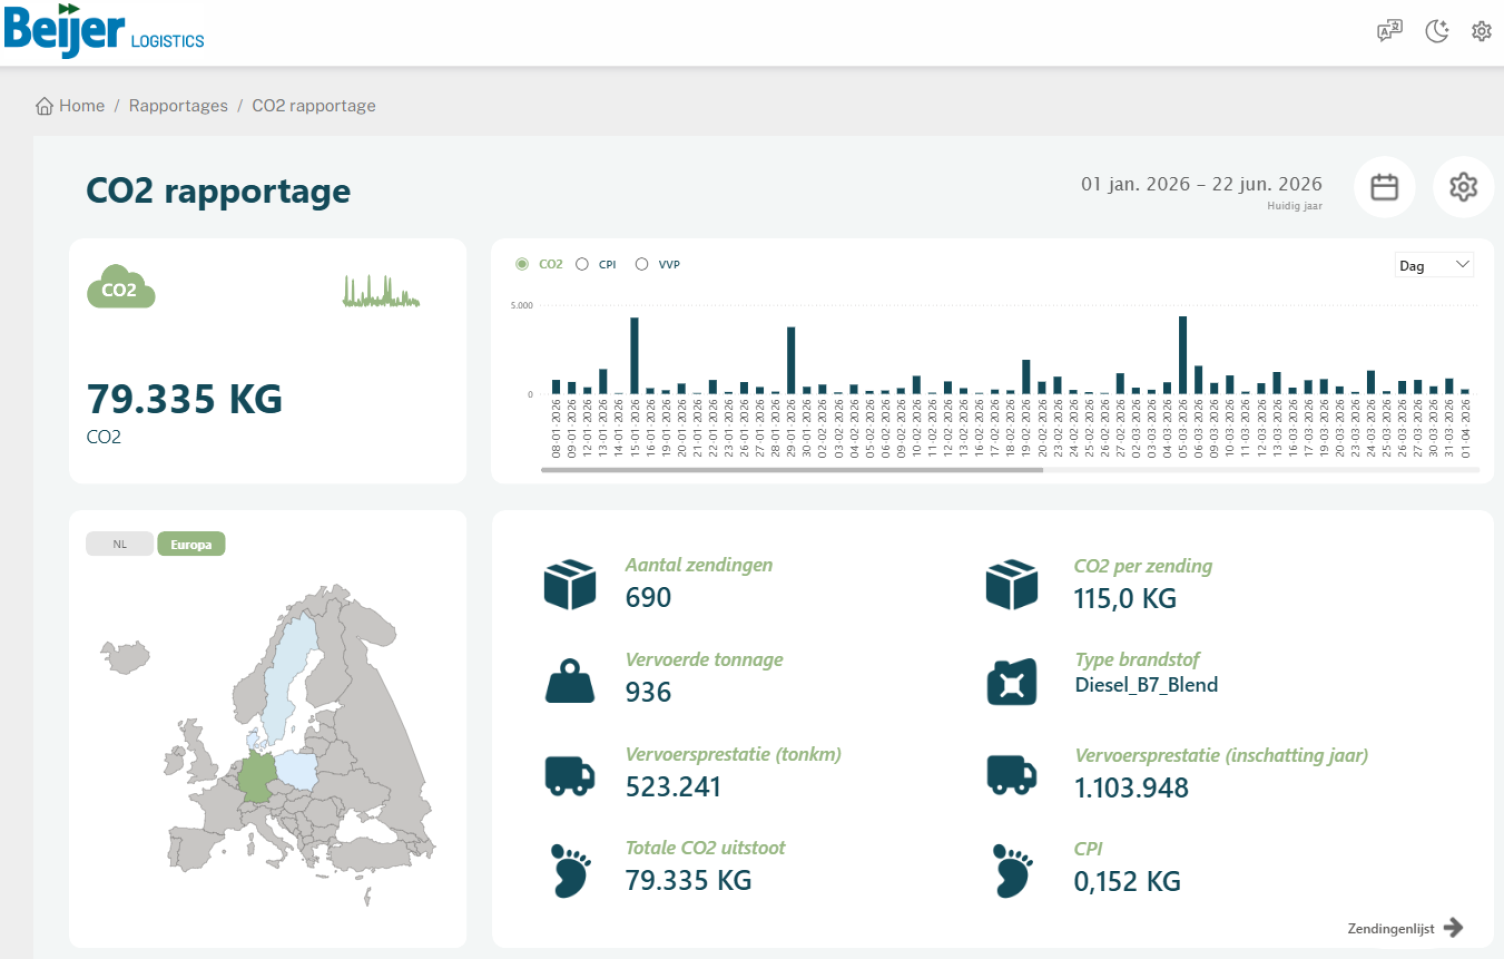Open the Dag period dropdown
This screenshot has width=1504, height=959.
click(x=1434, y=265)
